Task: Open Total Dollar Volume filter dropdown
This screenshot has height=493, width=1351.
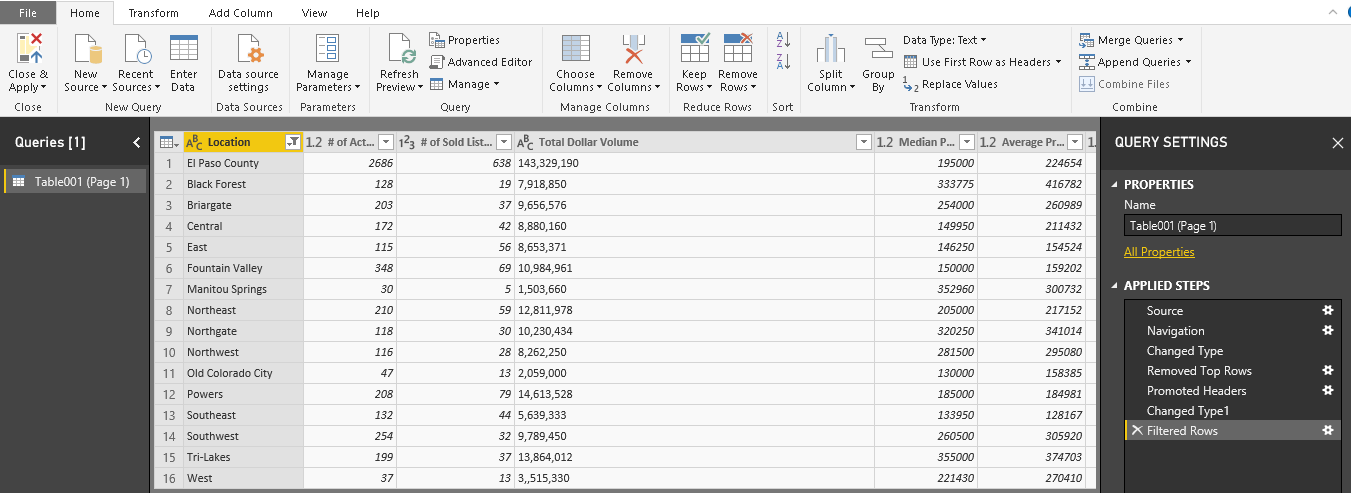Action: (864, 143)
